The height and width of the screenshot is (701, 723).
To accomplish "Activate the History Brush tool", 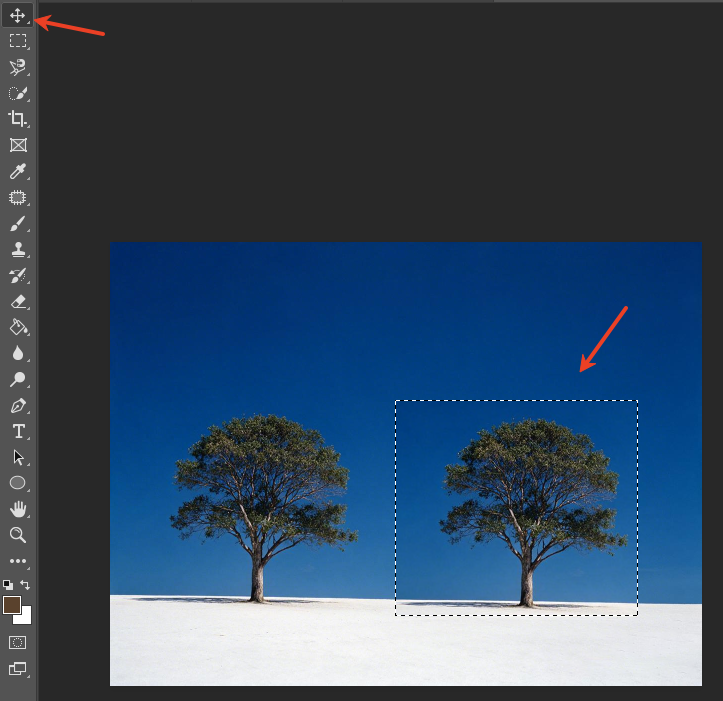I will pyautogui.click(x=18, y=276).
